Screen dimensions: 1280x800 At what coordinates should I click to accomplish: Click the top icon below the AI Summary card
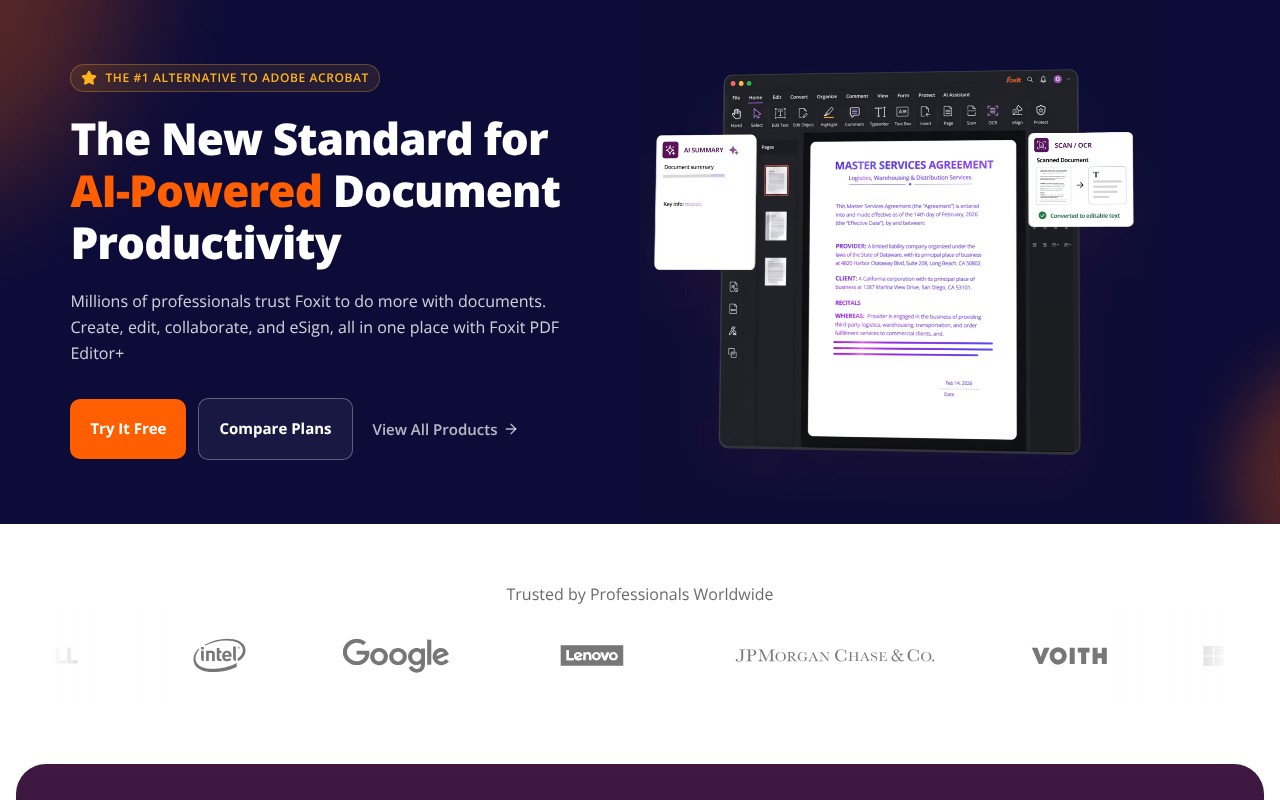[x=733, y=287]
